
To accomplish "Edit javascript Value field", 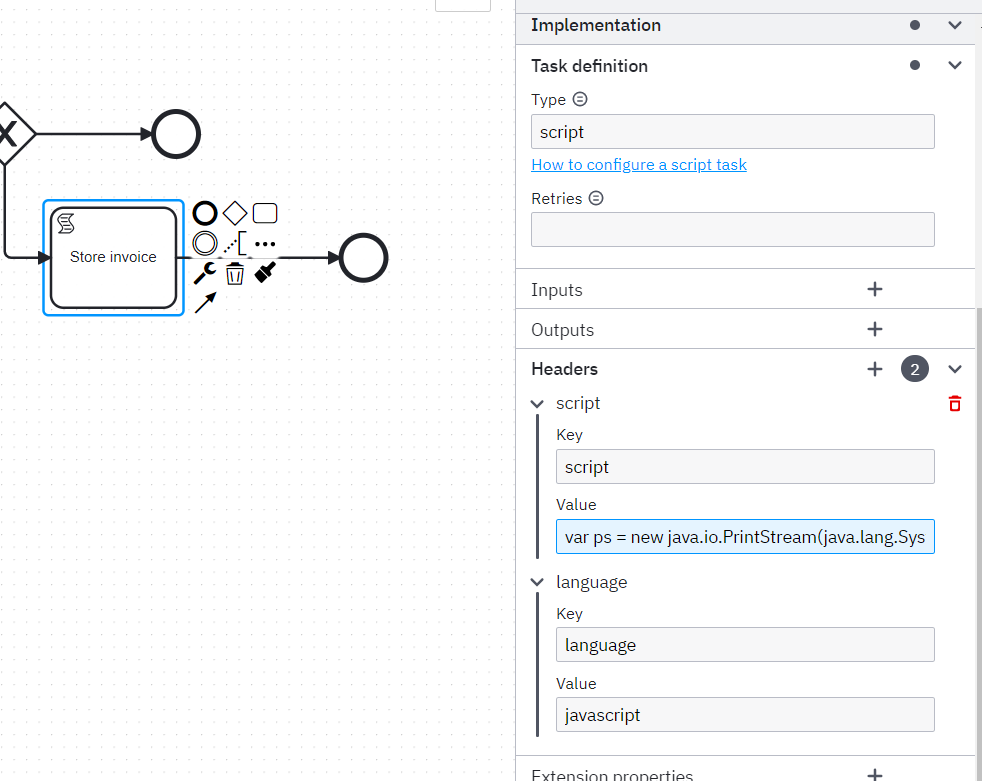I will pyautogui.click(x=745, y=715).
